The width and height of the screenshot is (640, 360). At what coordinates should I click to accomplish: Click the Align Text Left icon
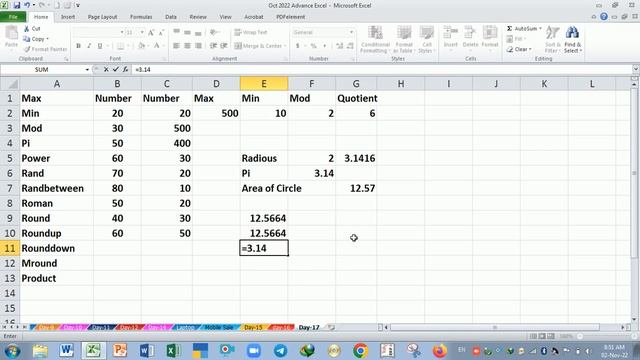pyautogui.click(x=176, y=46)
